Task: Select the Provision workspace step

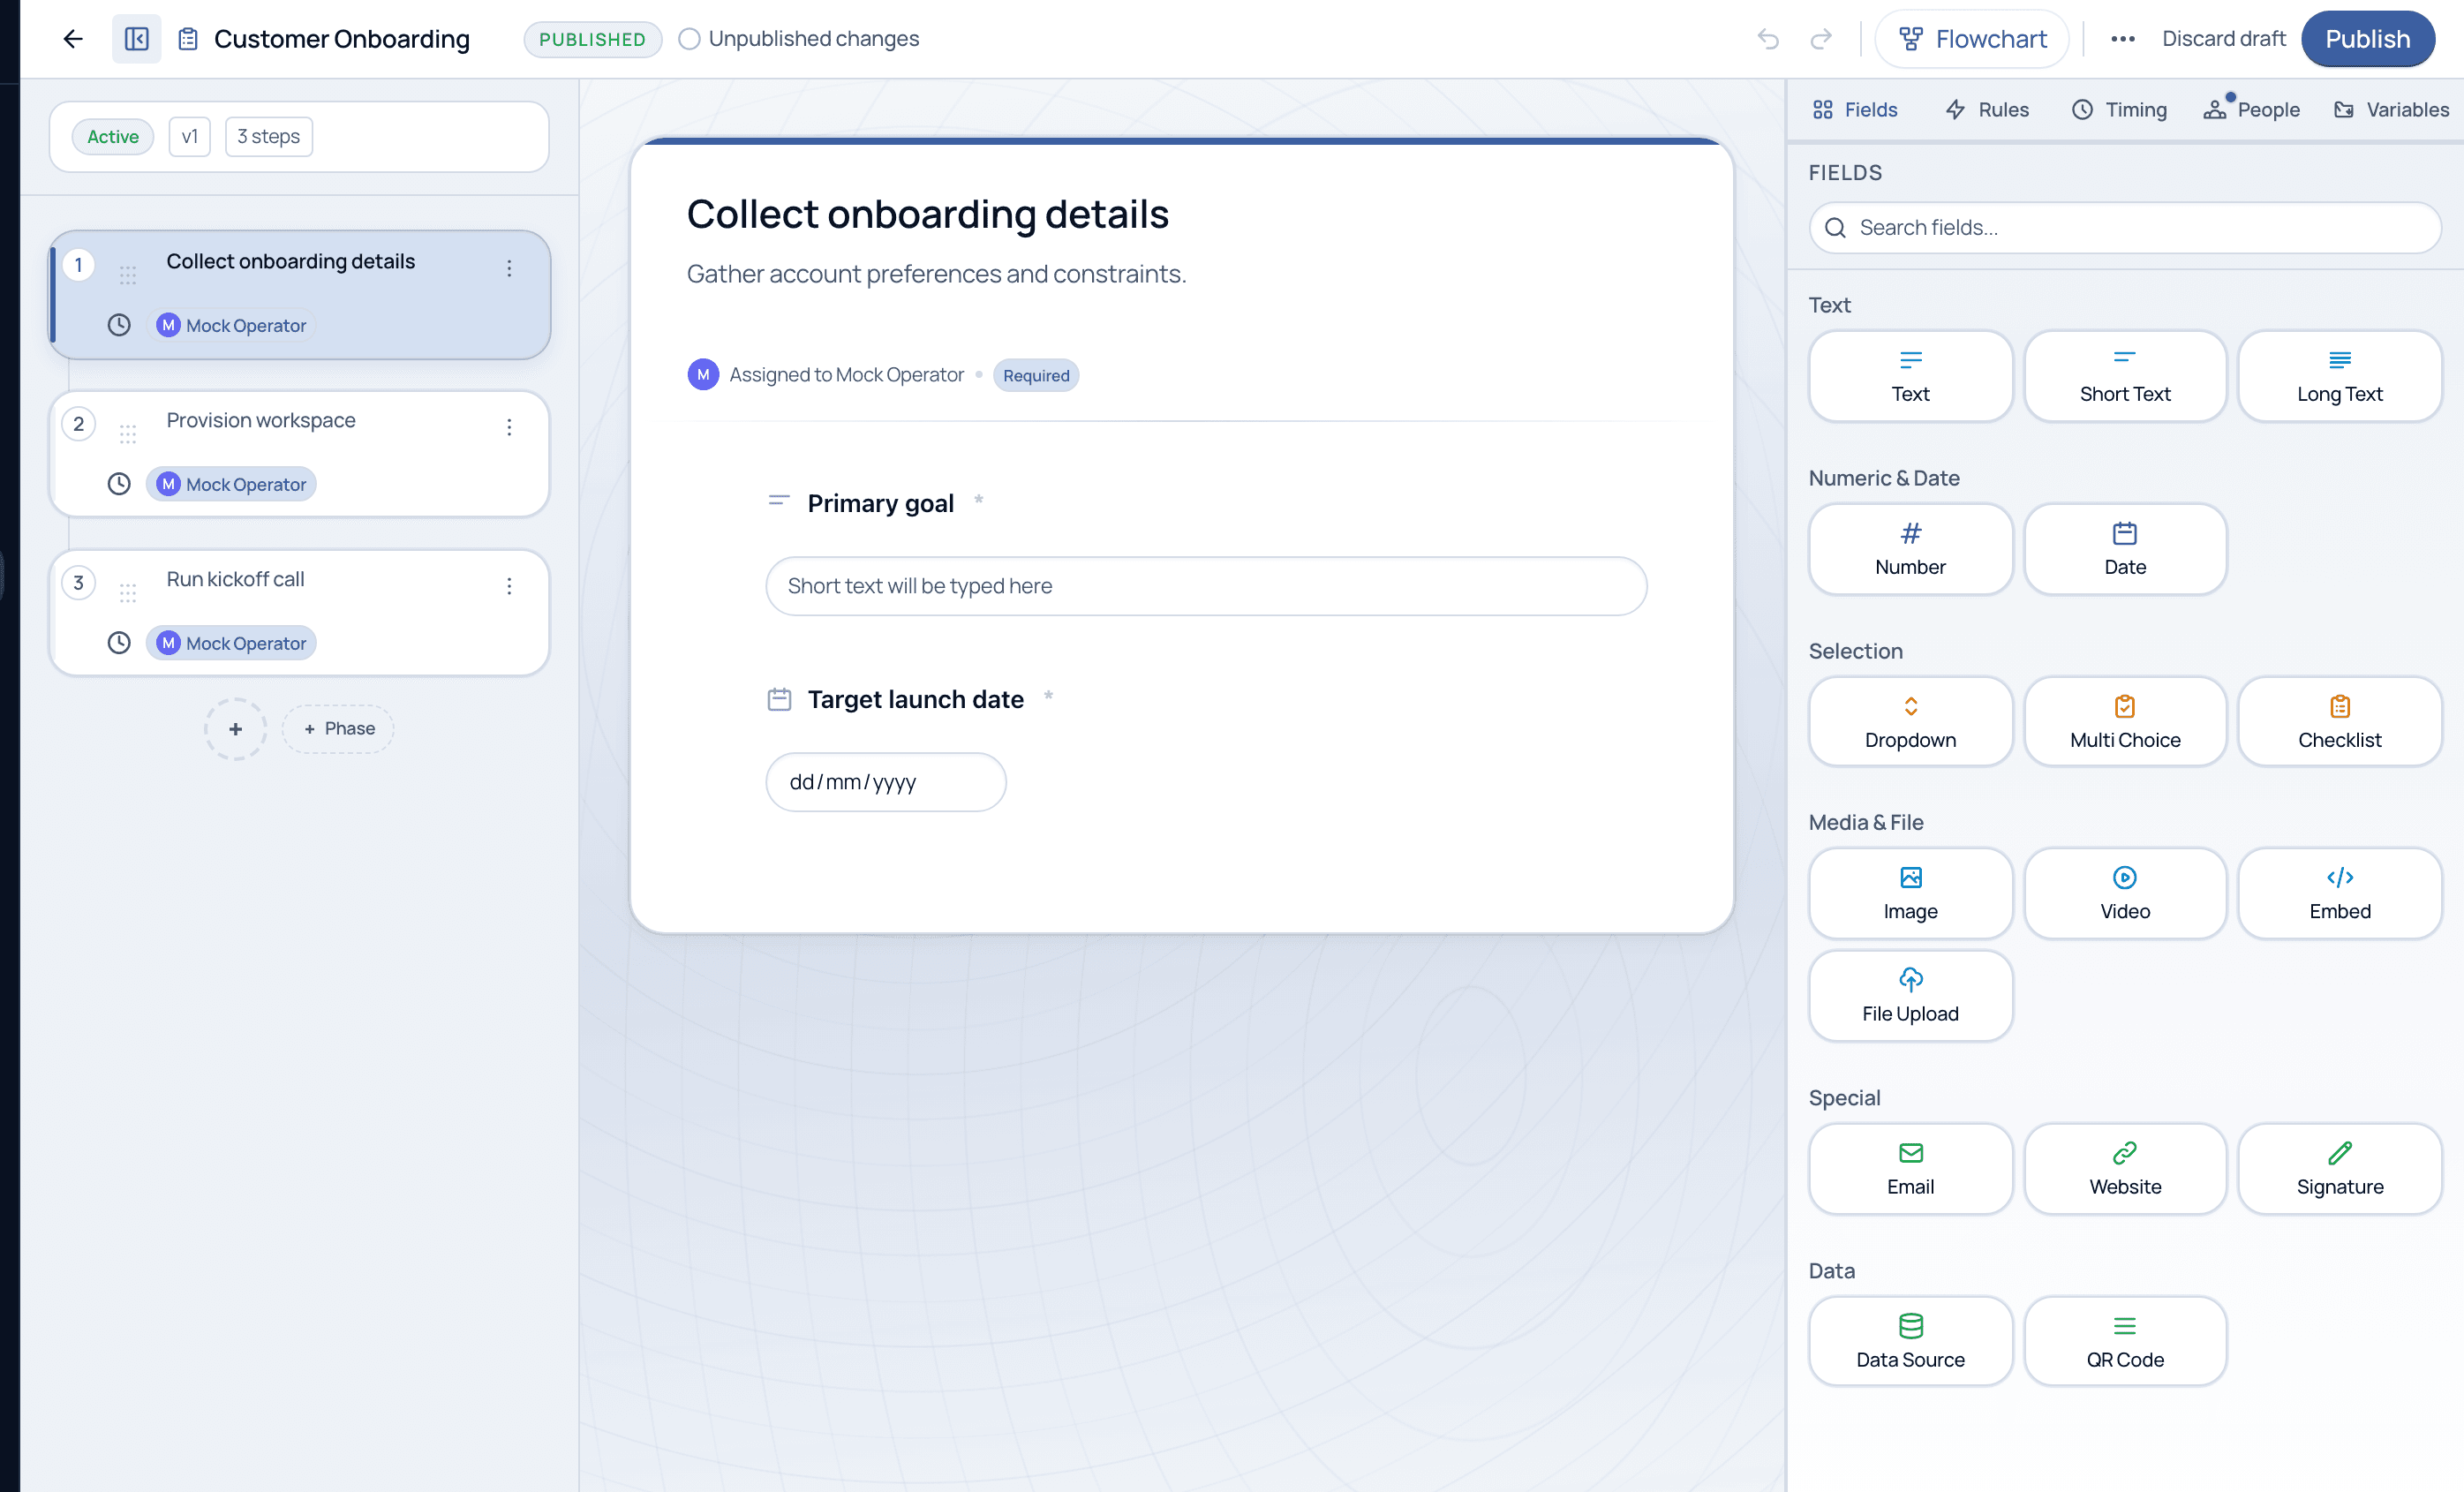Action: point(299,453)
